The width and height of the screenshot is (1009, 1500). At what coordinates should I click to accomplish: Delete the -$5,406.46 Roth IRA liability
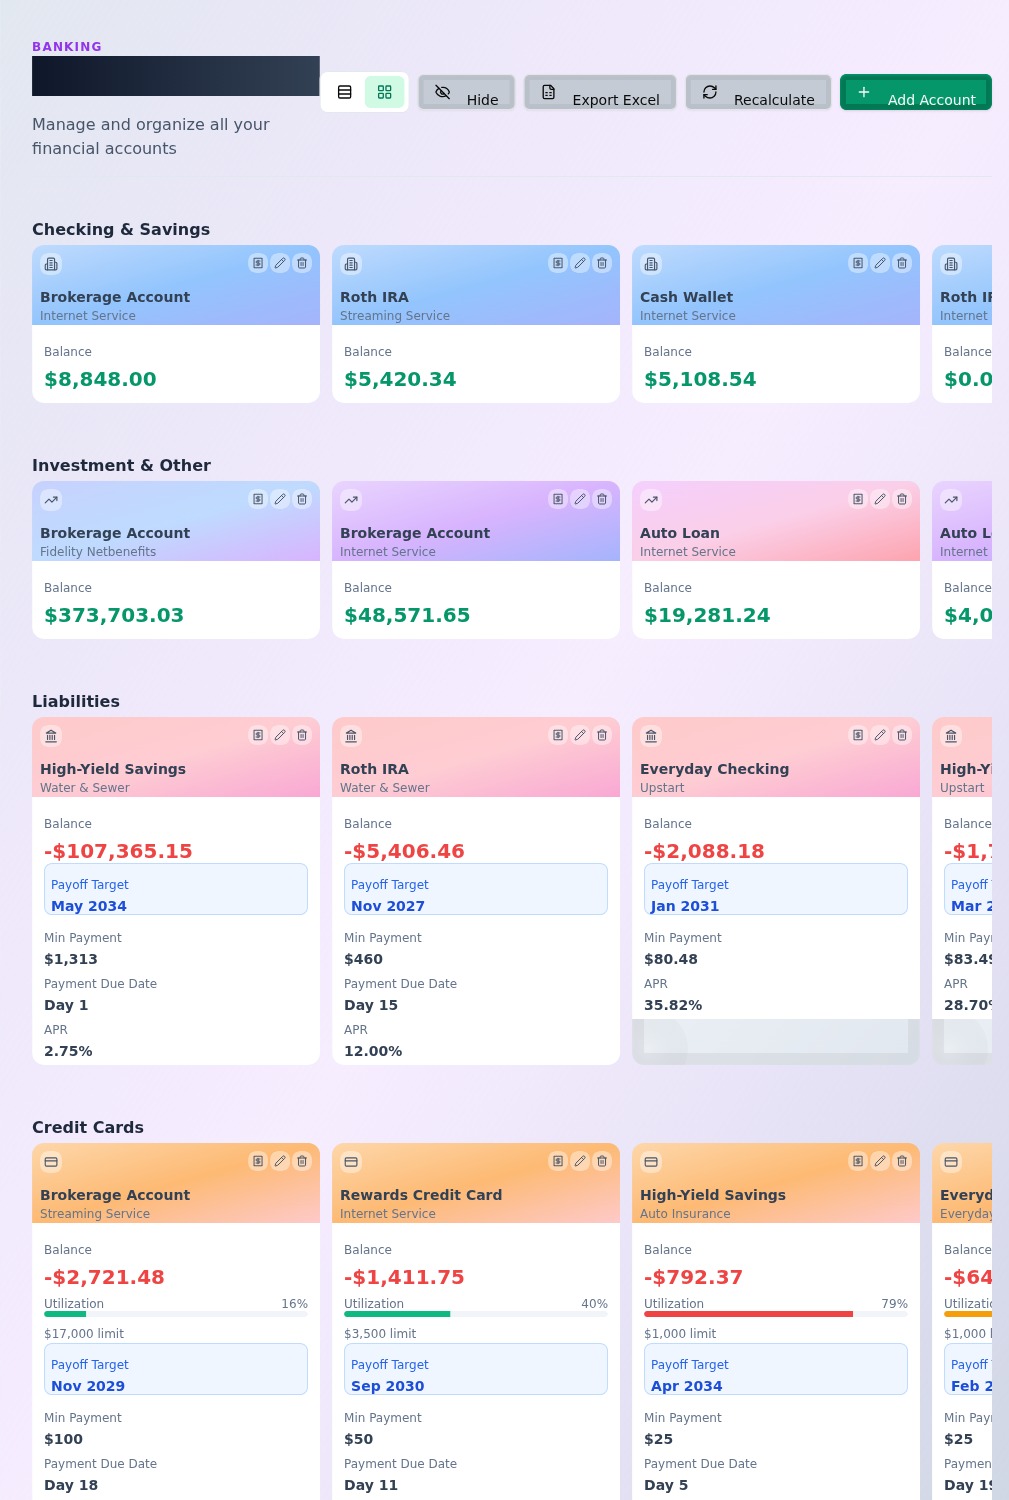[x=602, y=735]
